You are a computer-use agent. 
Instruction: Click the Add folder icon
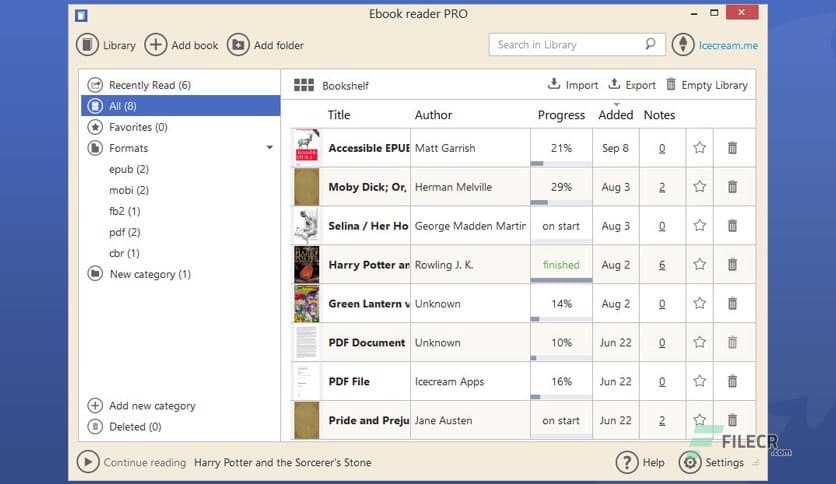coord(238,45)
